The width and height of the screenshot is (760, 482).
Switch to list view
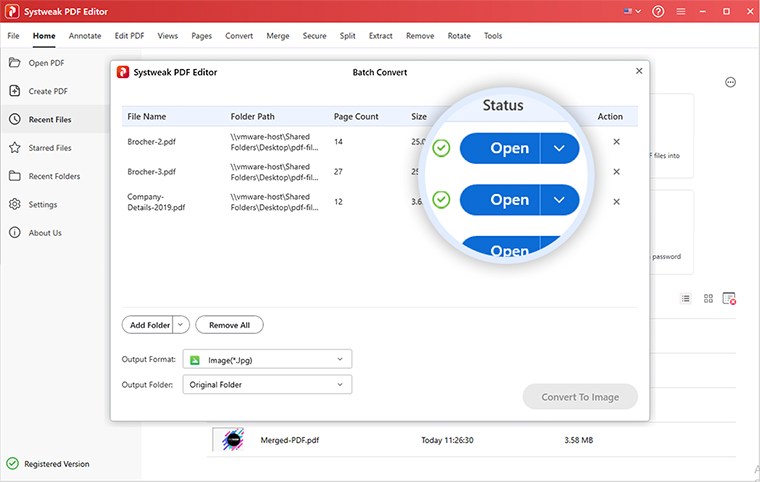(x=685, y=299)
